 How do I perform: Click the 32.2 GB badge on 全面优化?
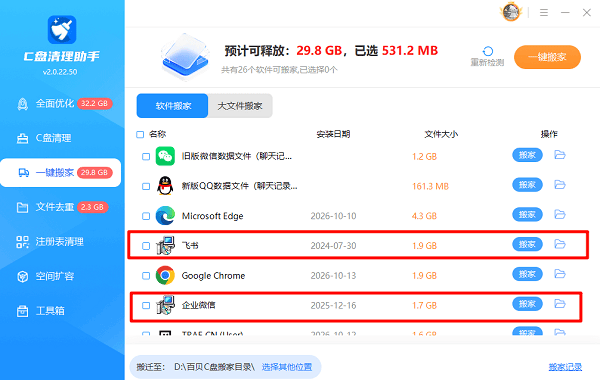click(95, 103)
